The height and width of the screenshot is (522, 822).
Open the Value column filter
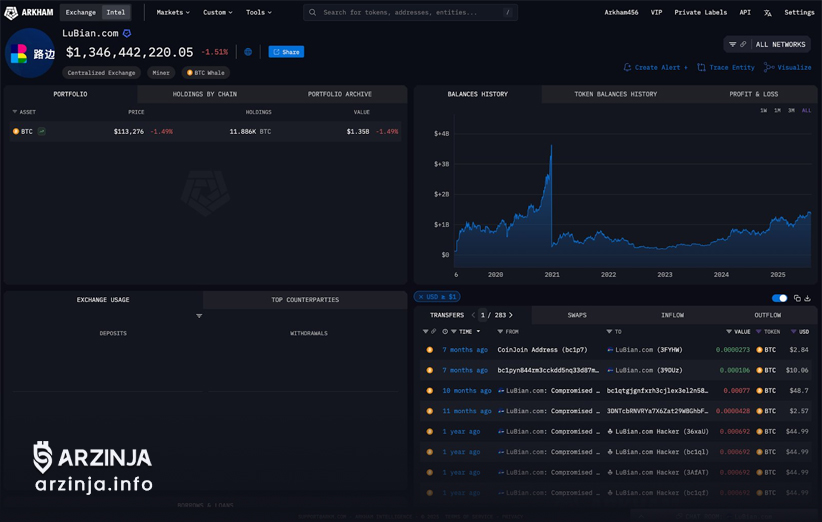729,332
